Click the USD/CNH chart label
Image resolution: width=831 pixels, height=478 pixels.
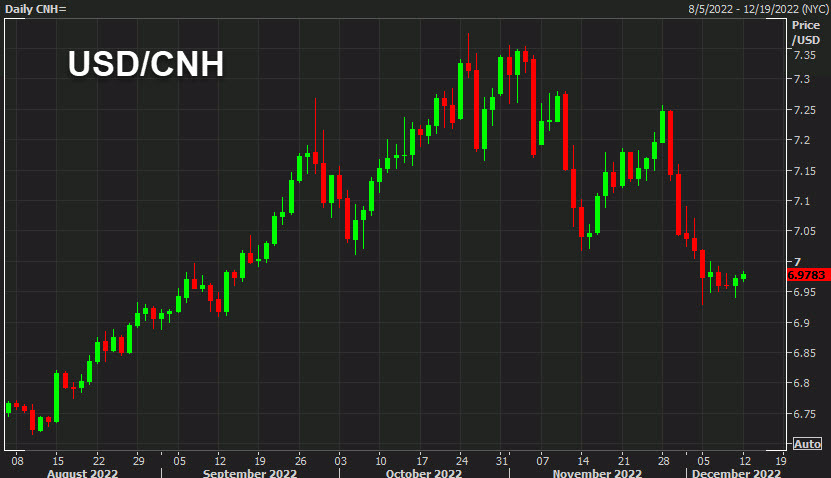146,64
